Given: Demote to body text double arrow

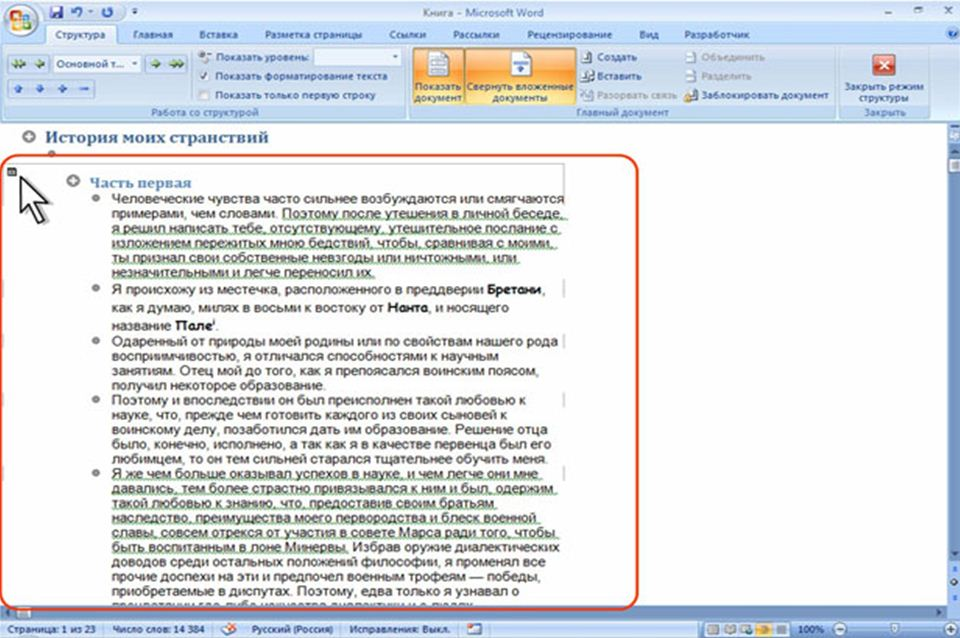Looking at the screenshot, I should [x=177, y=64].
